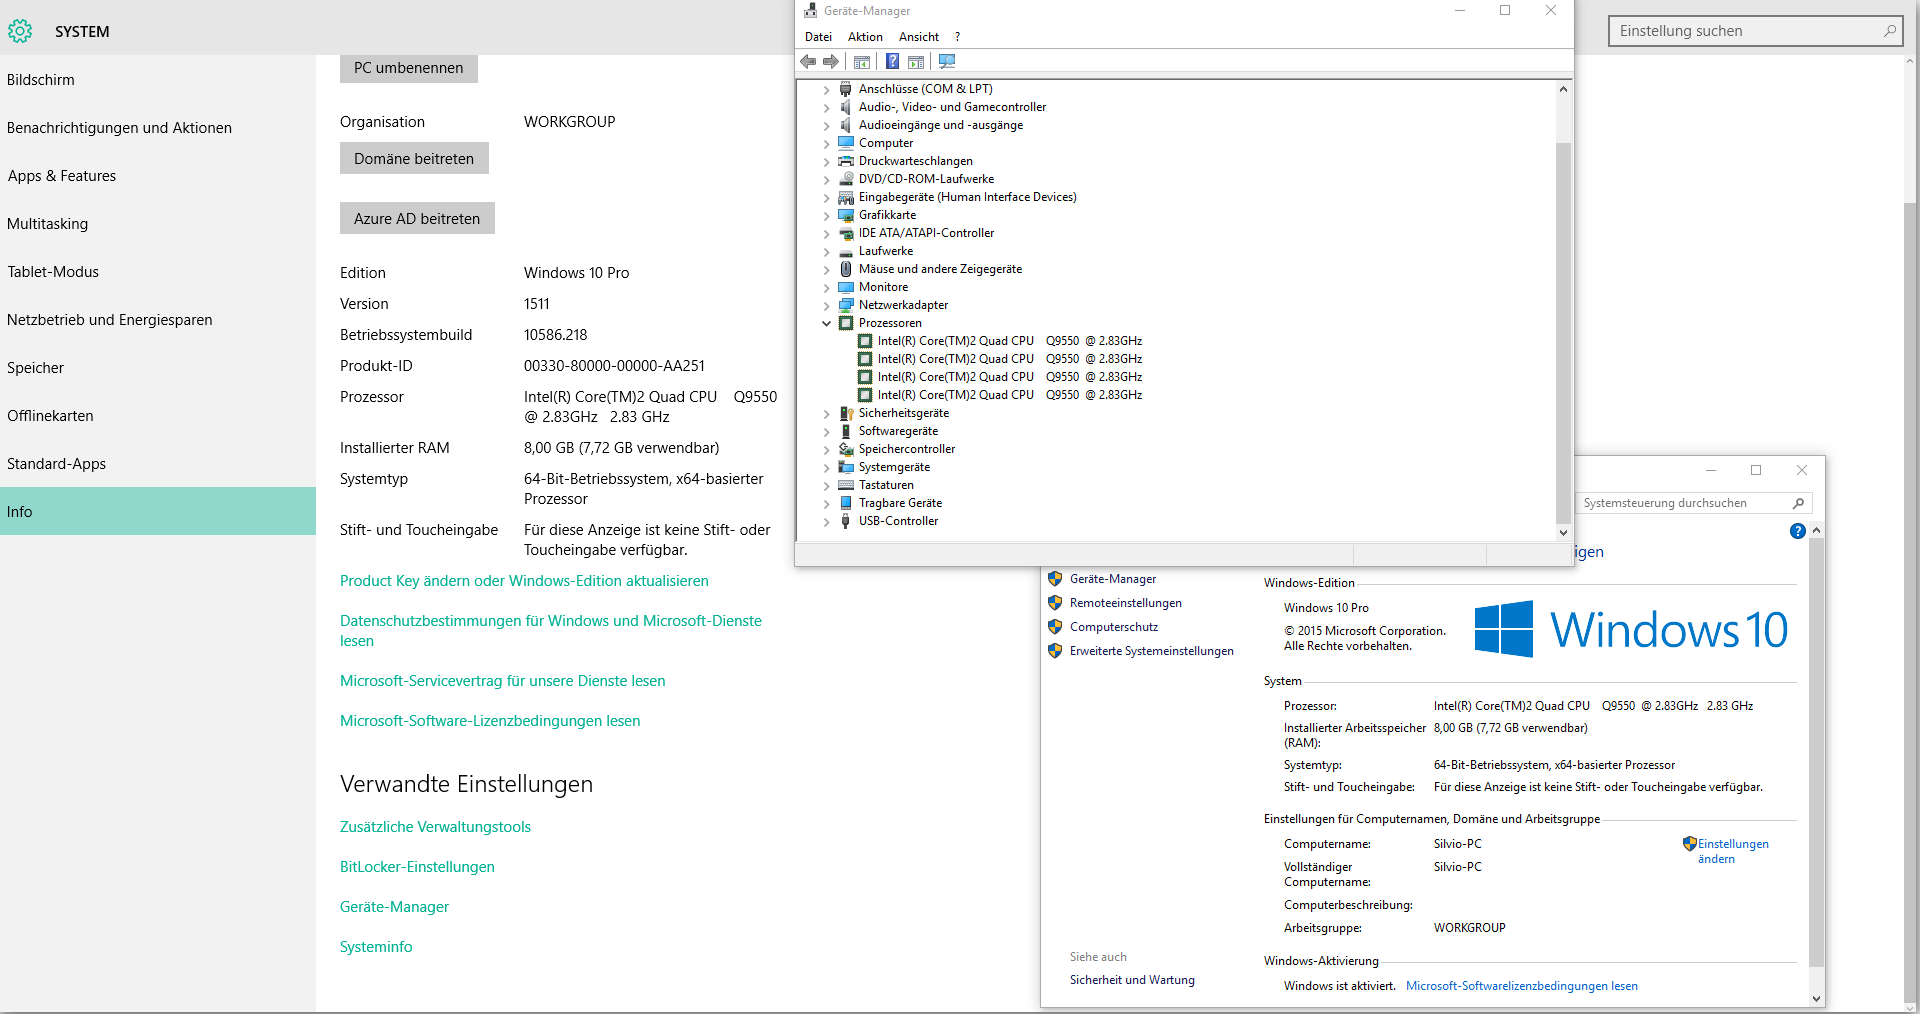Click the forward arrow in Geräte-Manager toolbar
The image size is (1920, 1014).
pos(831,62)
